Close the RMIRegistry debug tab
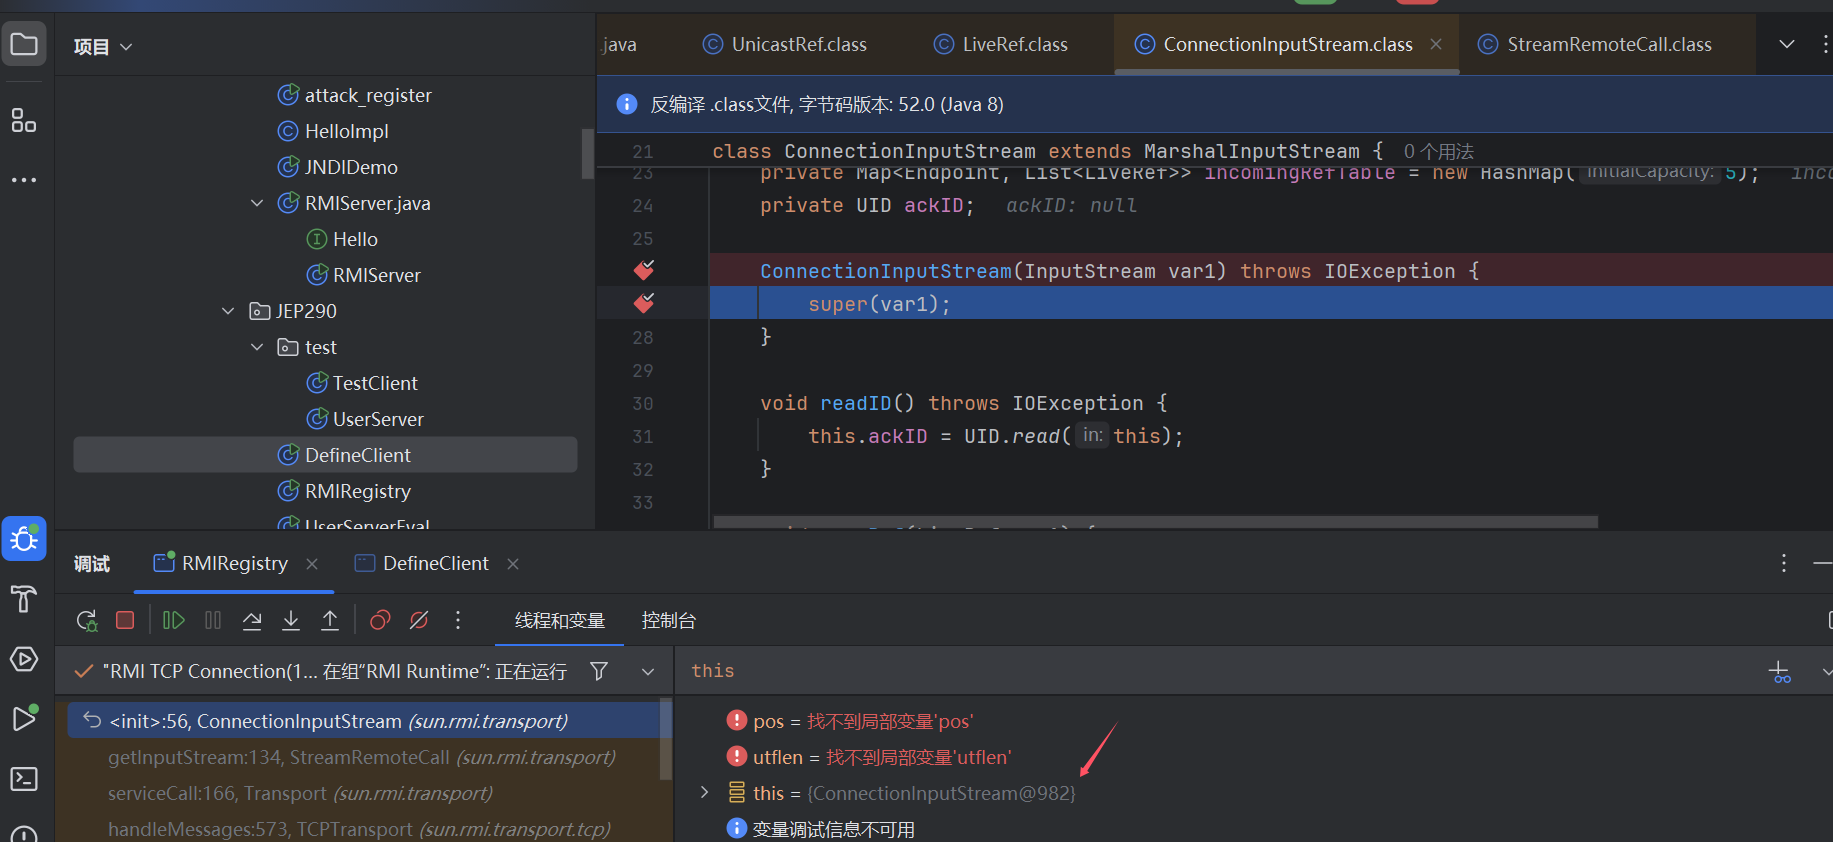 [x=312, y=564]
